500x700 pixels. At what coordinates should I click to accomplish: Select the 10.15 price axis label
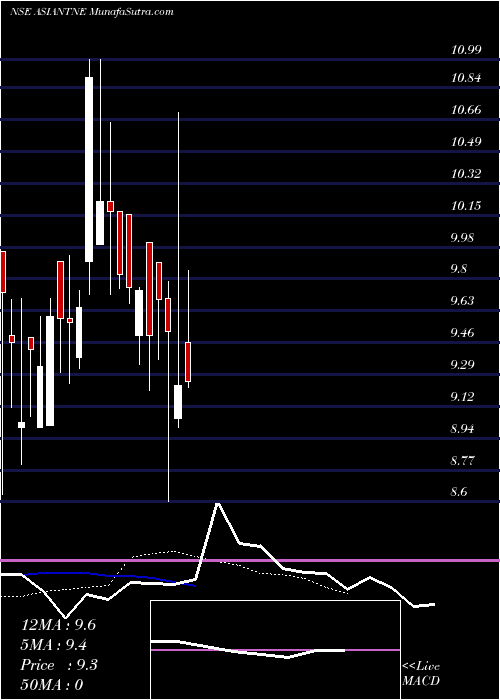coord(466,206)
